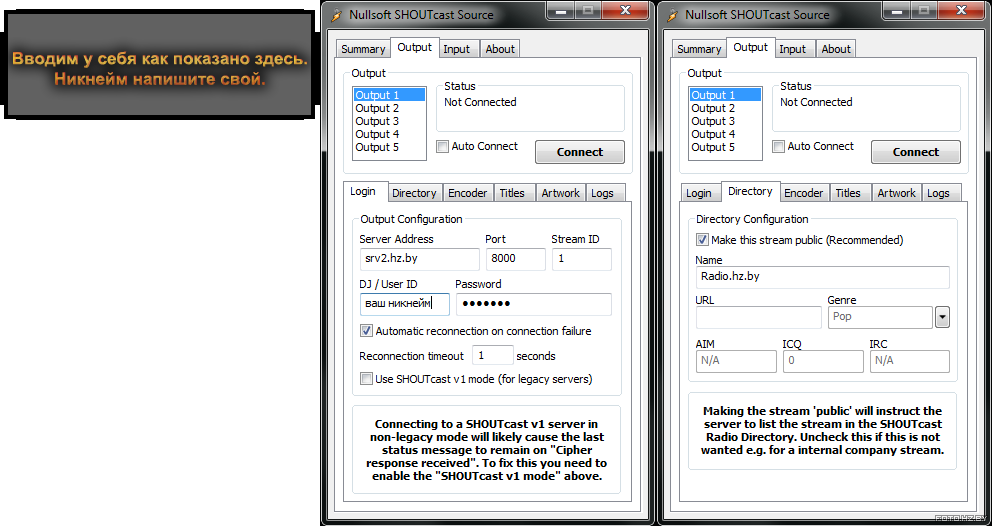992x526 pixels.
Task: Click the Password field
Action: (x=534, y=304)
